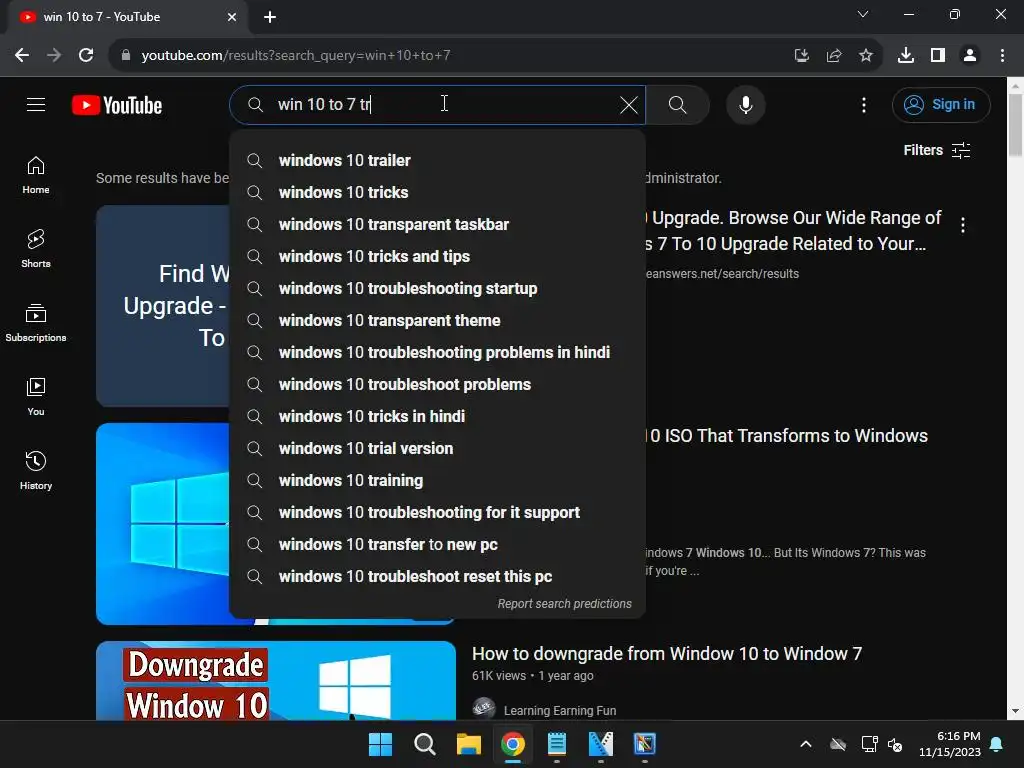The image size is (1024, 768).
Task: Open Chrome profile menu
Action: tap(970, 55)
